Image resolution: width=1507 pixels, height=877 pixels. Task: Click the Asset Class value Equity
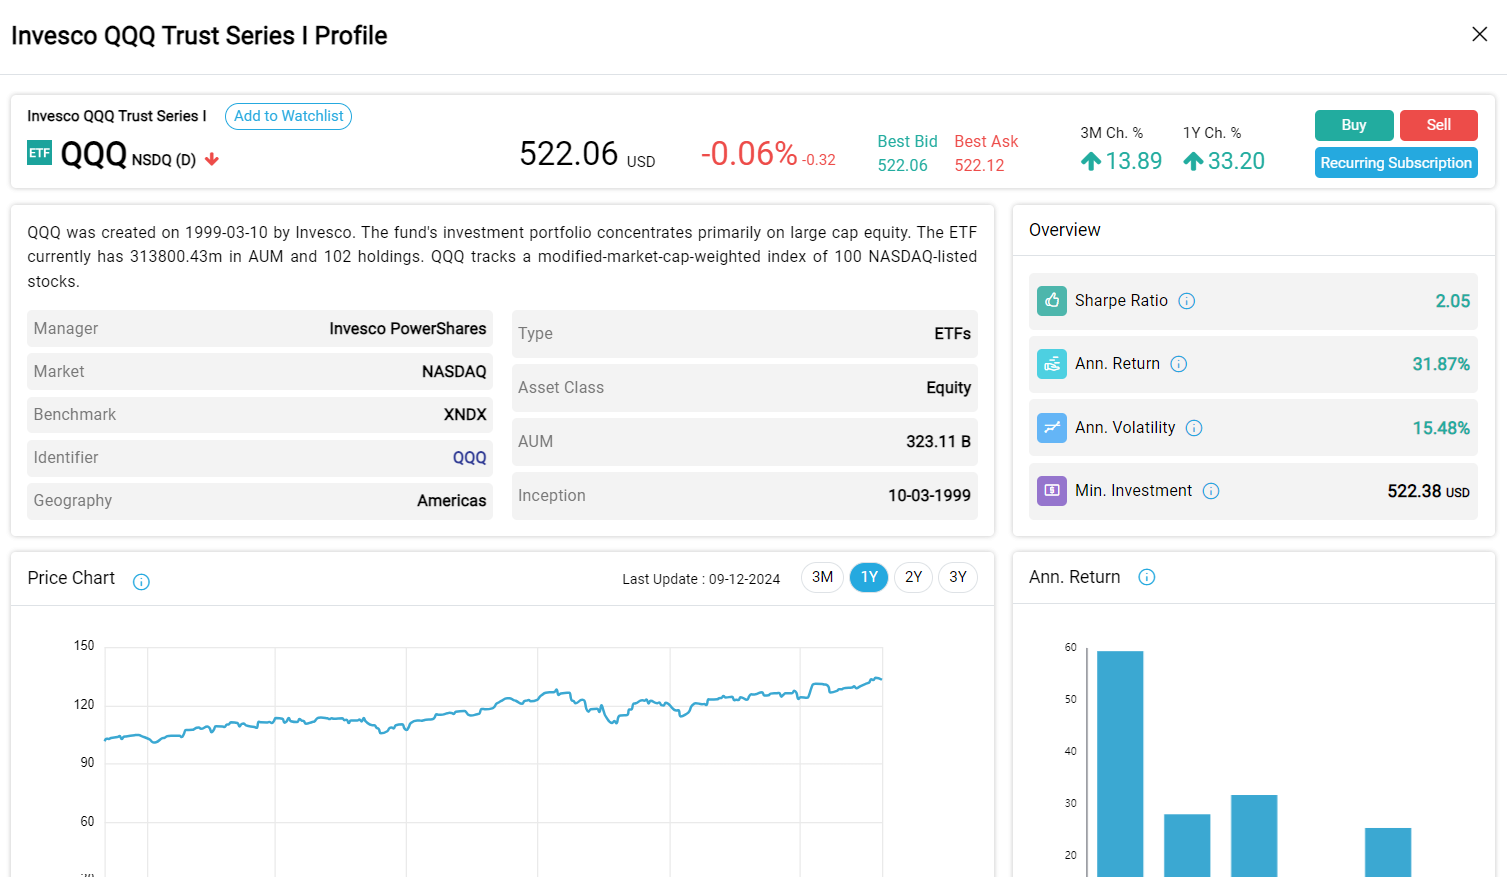click(x=948, y=388)
